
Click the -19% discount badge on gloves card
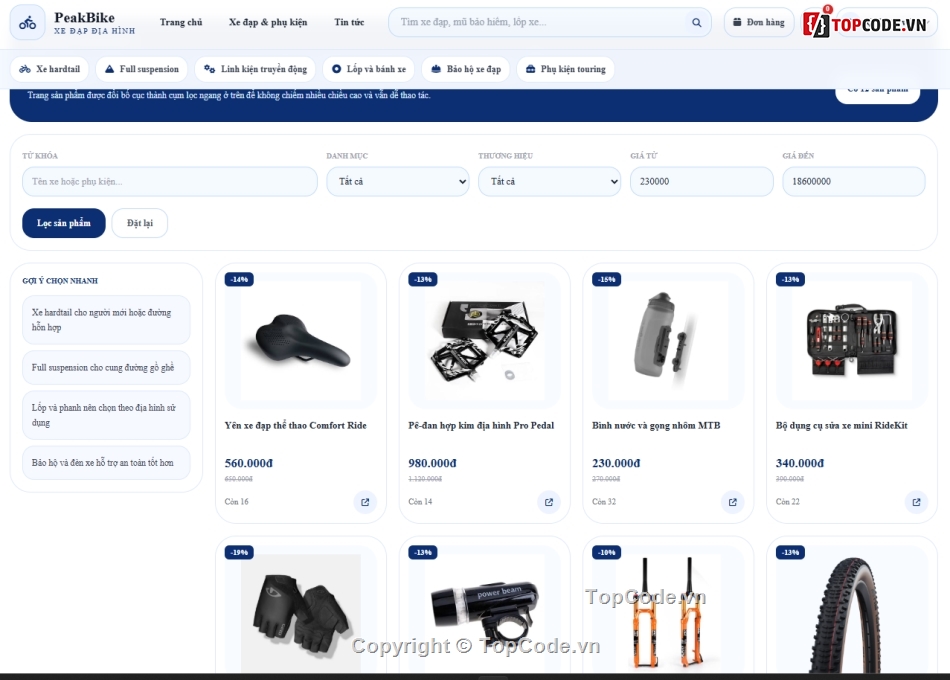click(x=239, y=552)
